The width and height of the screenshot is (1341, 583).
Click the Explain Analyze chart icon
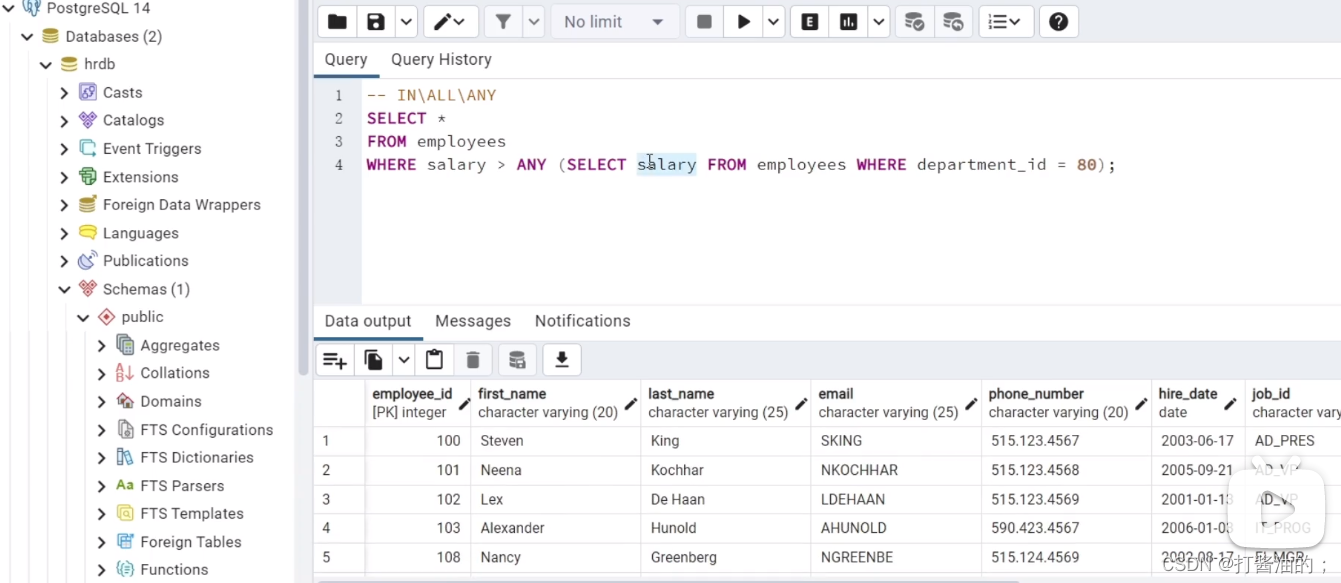(848, 22)
